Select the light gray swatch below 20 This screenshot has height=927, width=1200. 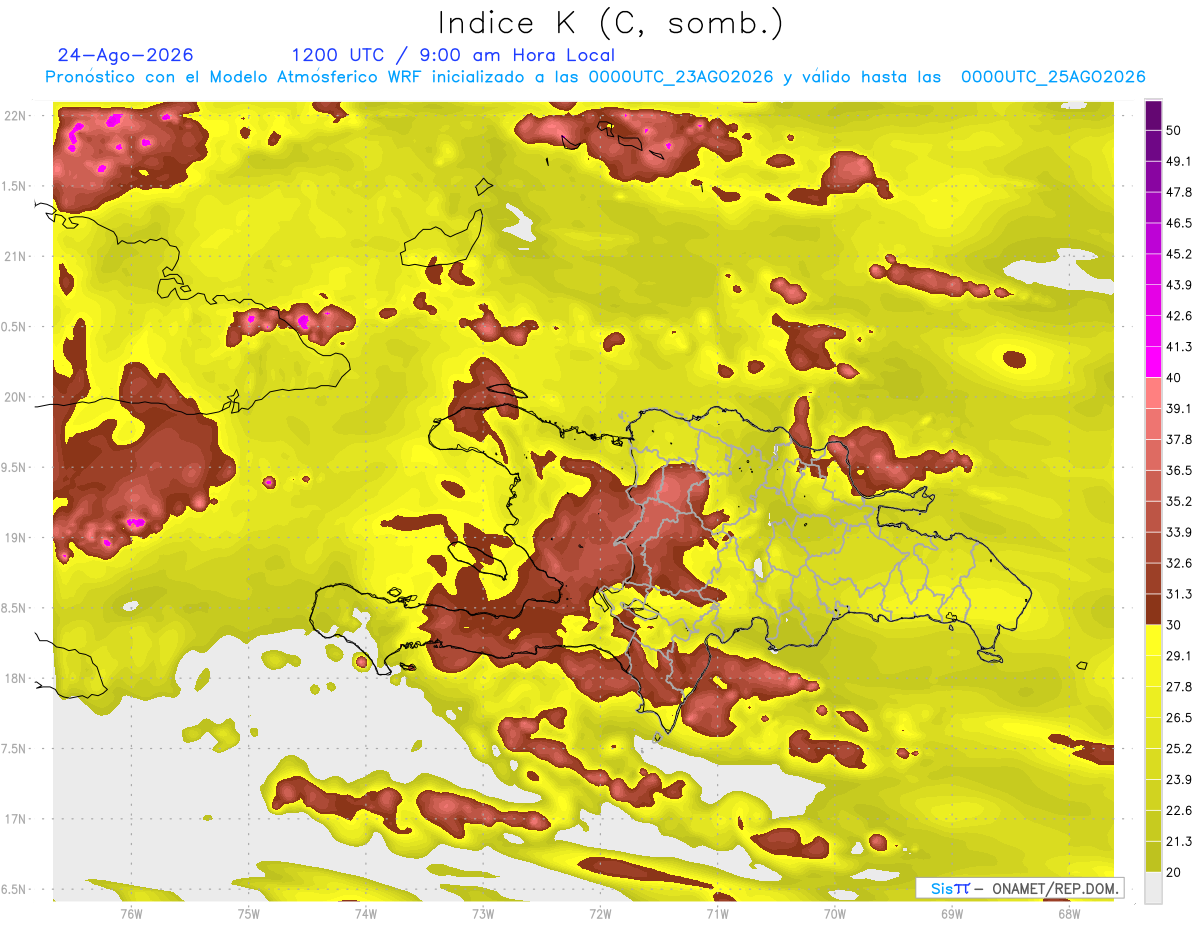1153,887
